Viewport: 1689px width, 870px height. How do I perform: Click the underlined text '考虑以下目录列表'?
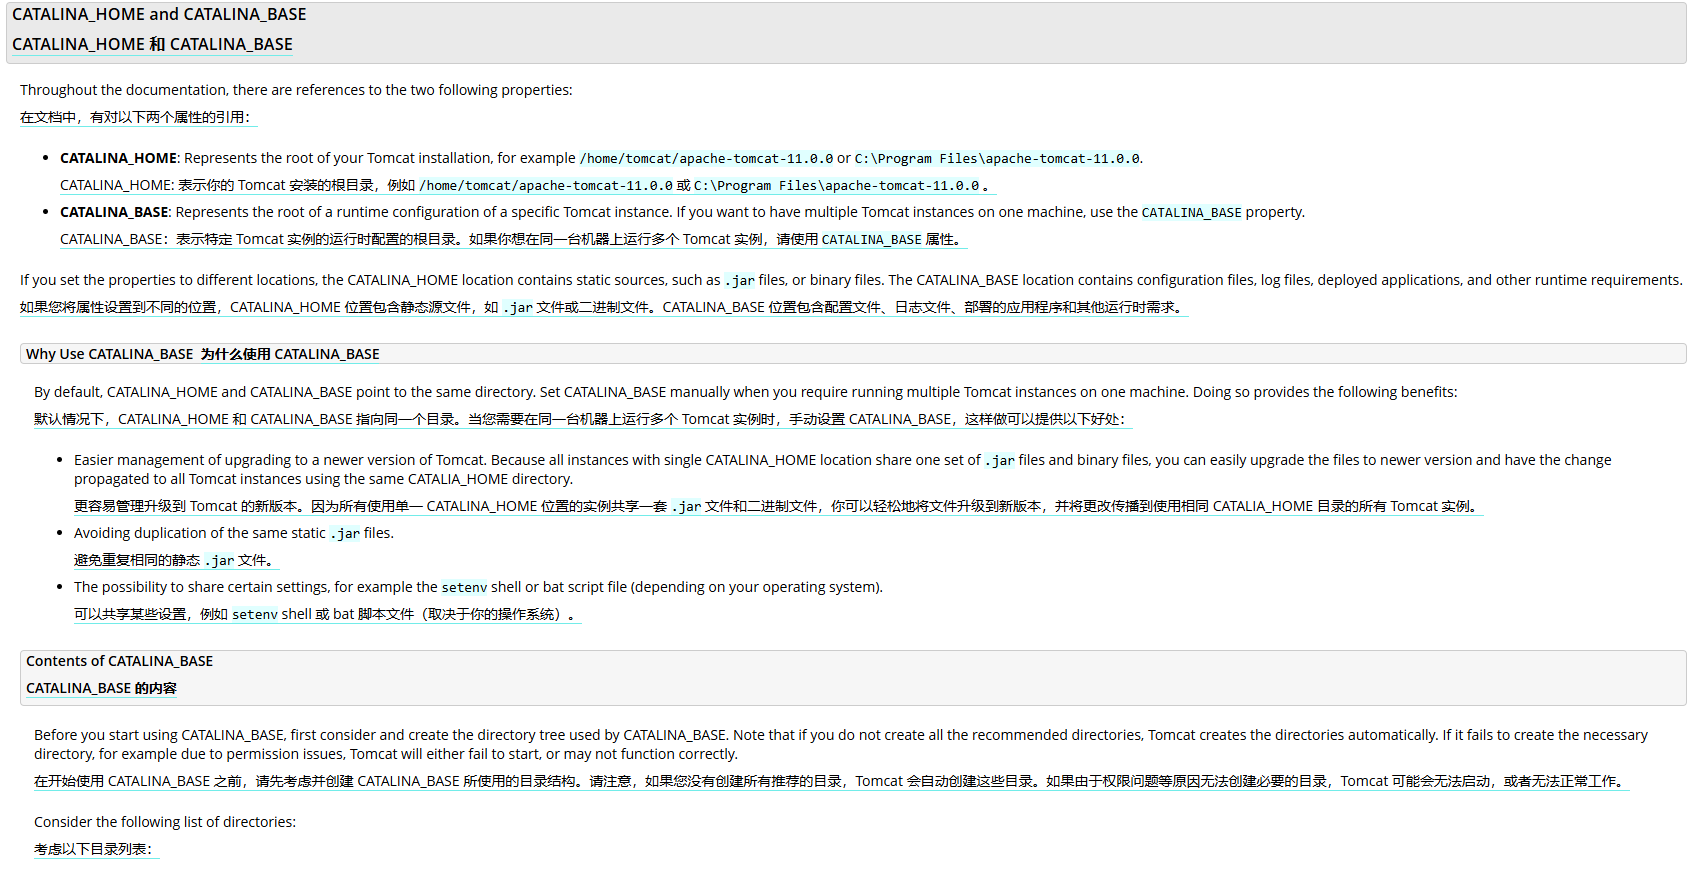(93, 850)
